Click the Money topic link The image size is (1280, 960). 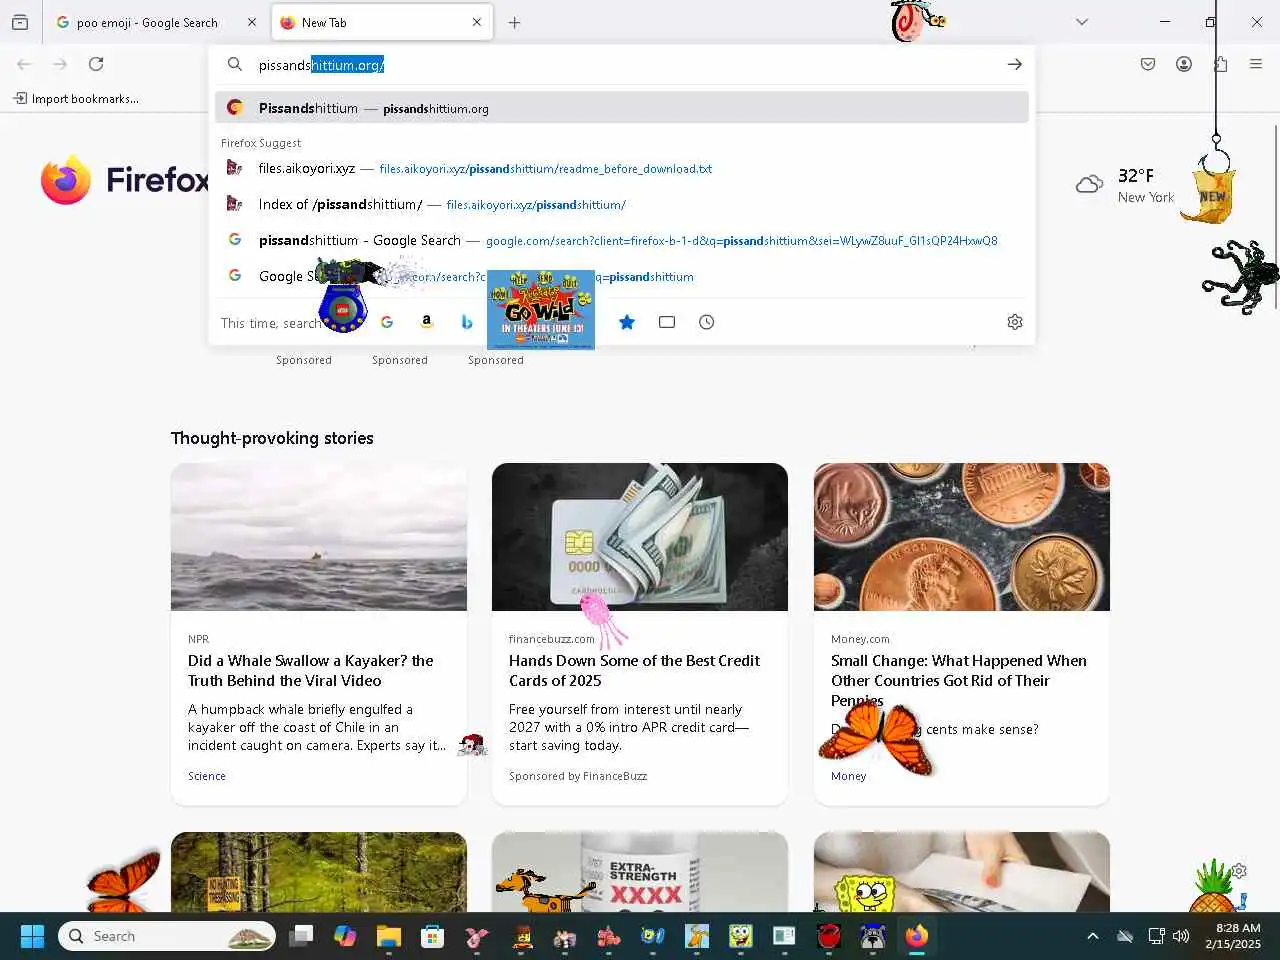tap(848, 776)
